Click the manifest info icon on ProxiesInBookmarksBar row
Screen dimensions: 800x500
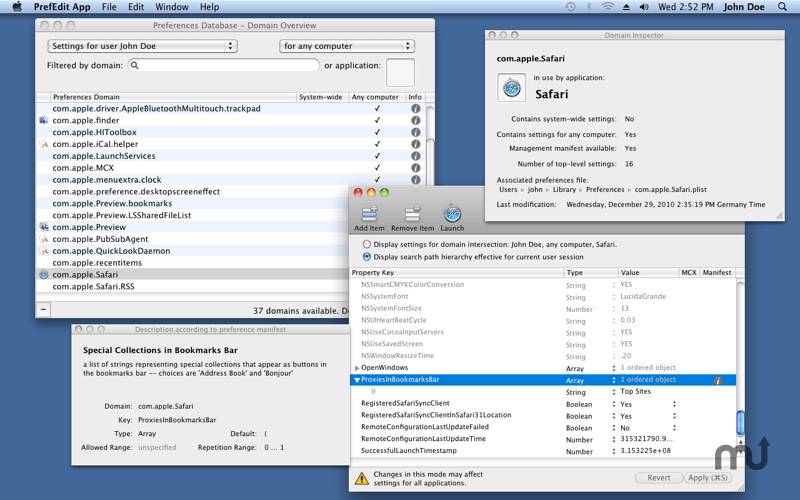[x=718, y=380]
